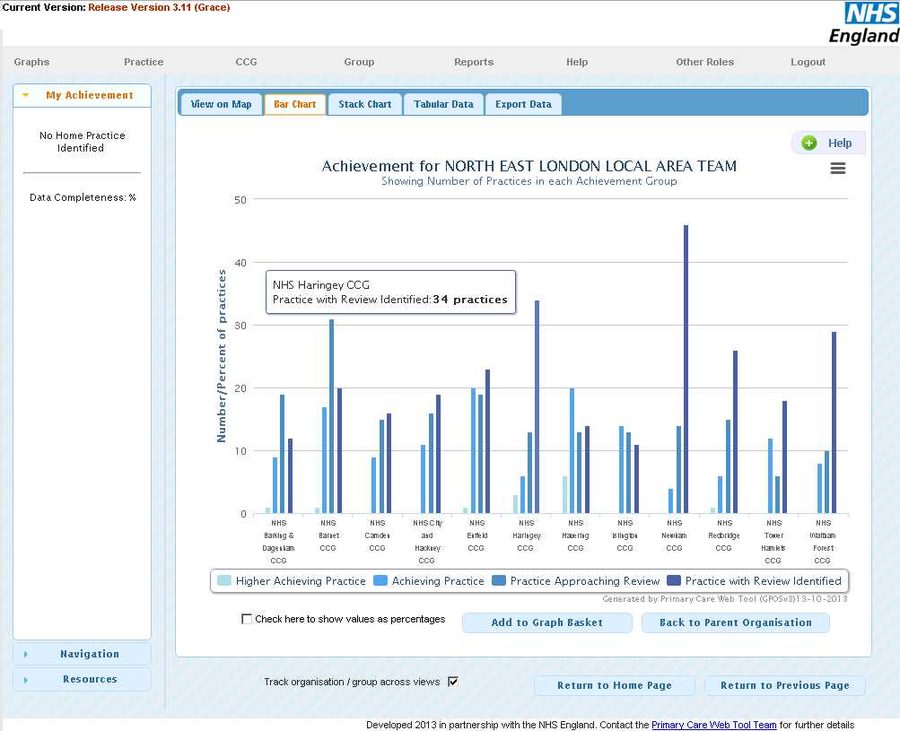The width and height of the screenshot is (900, 731).
Task: Switch to the View on Map tab
Action: (x=221, y=104)
